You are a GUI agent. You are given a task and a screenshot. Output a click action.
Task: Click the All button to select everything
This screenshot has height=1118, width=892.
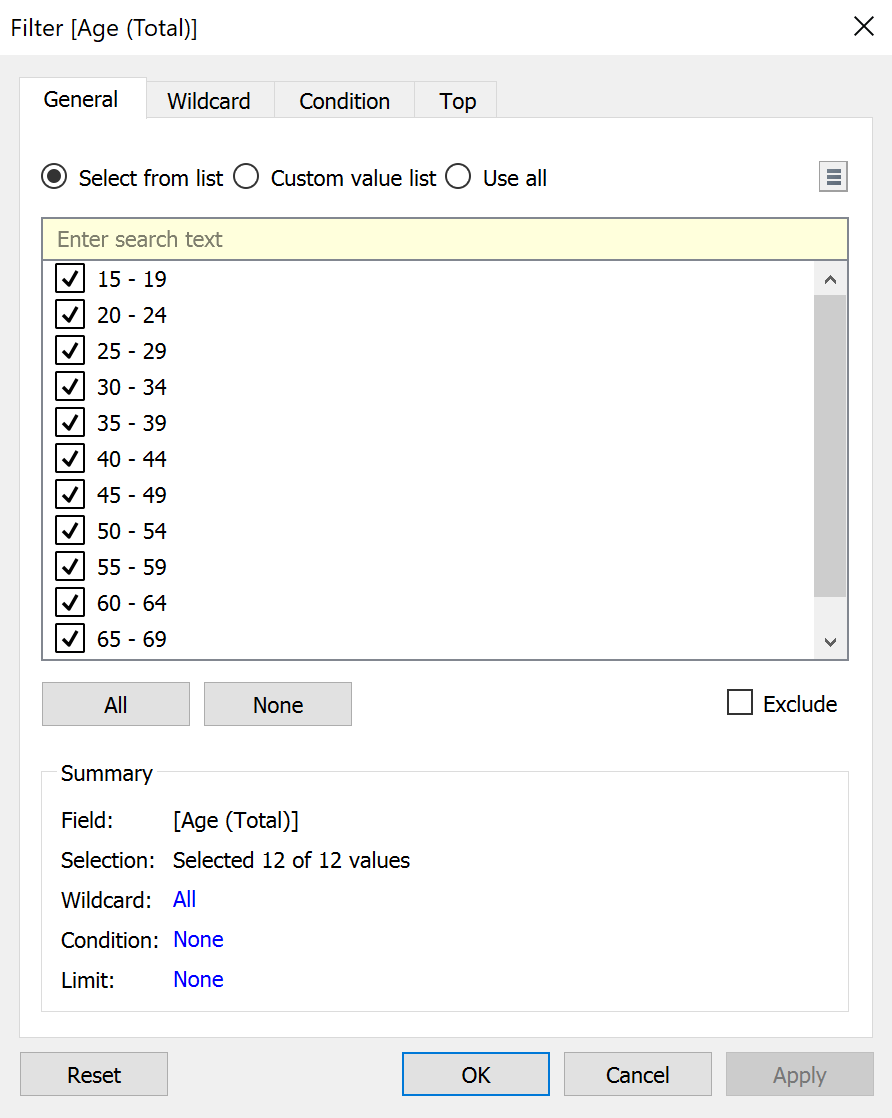tap(116, 705)
